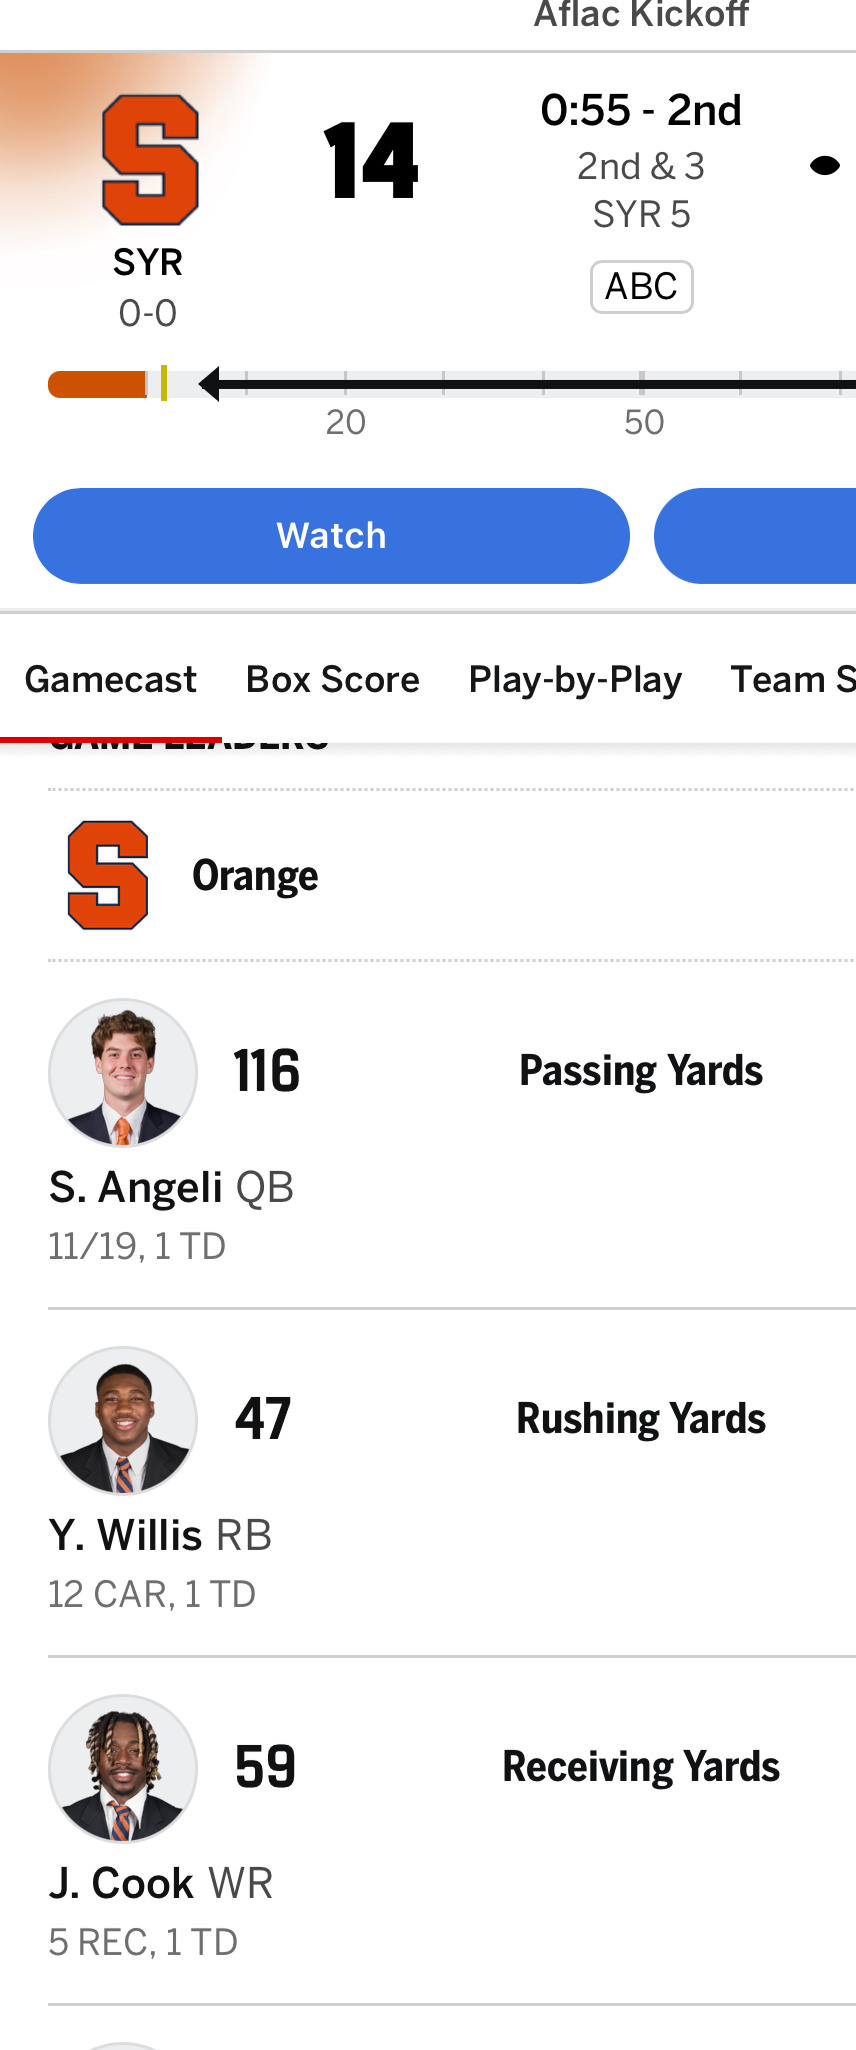Click the black drive direction arrow

(210, 384)
